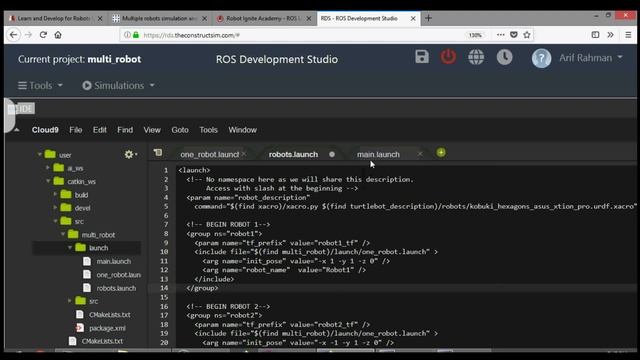Open the Firefox hamburger menu

click(x=628, y=35)
